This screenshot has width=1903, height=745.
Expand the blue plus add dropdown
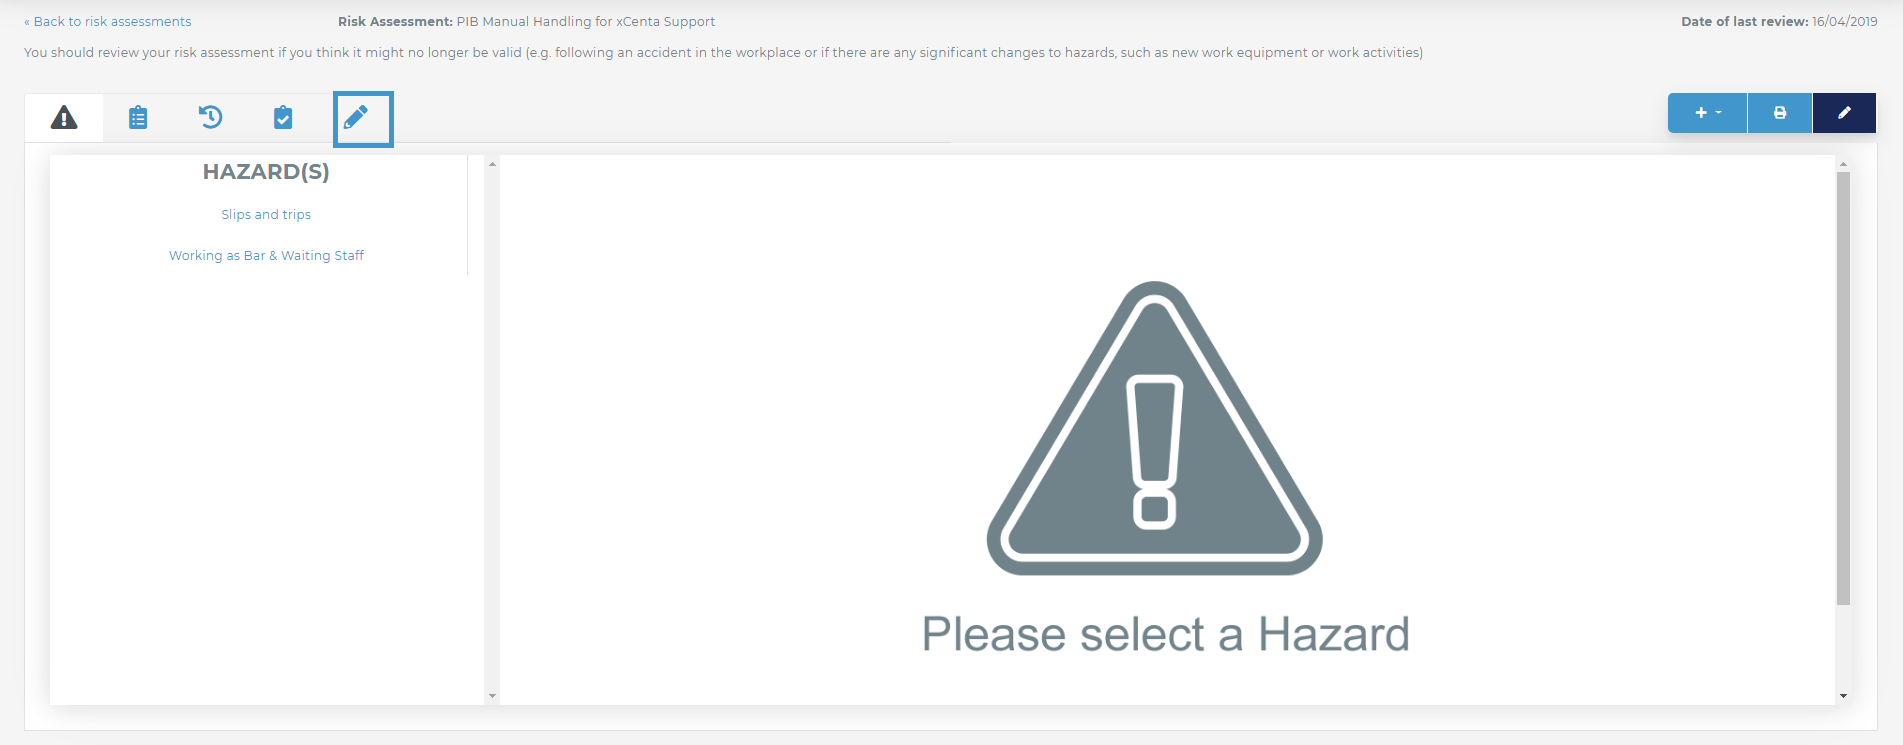click(1707, 113)
